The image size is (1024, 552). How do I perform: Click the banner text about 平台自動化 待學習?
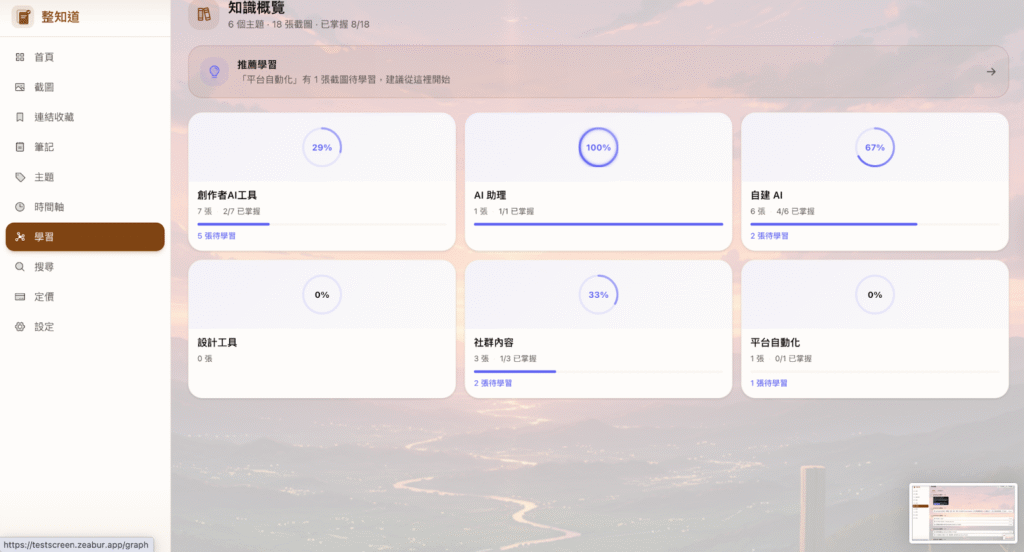pos(345,80)
